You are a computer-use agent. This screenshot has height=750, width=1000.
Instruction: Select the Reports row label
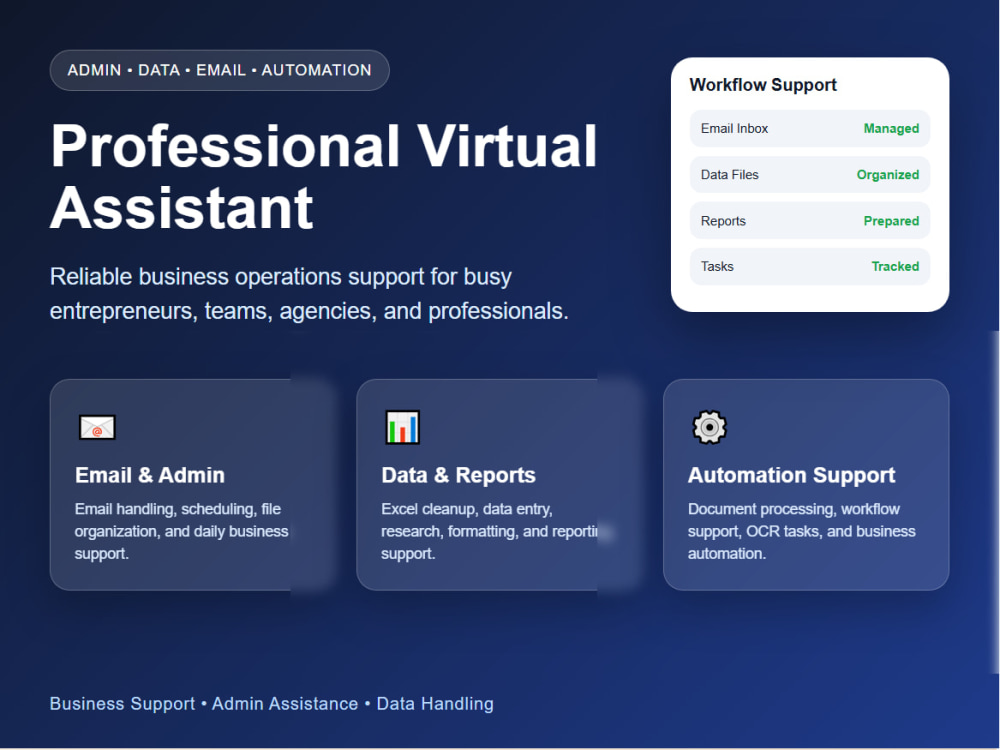tap(723, 221)
